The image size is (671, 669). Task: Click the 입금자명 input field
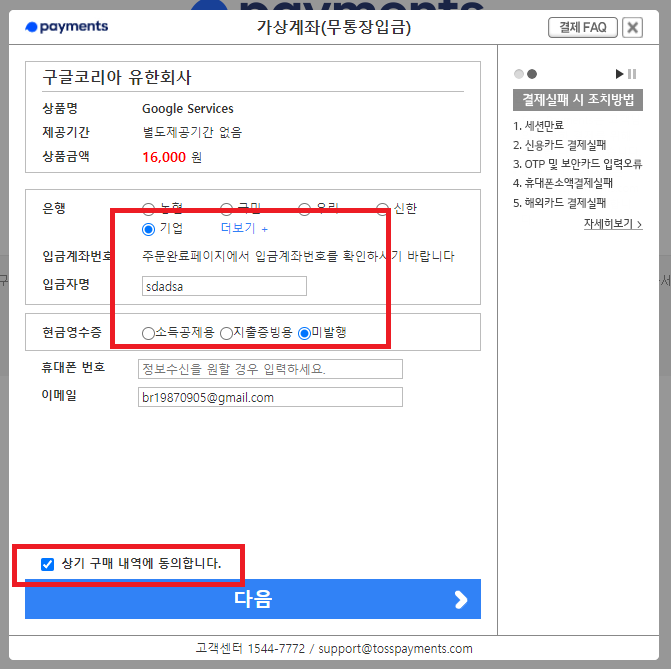[224, 286]
